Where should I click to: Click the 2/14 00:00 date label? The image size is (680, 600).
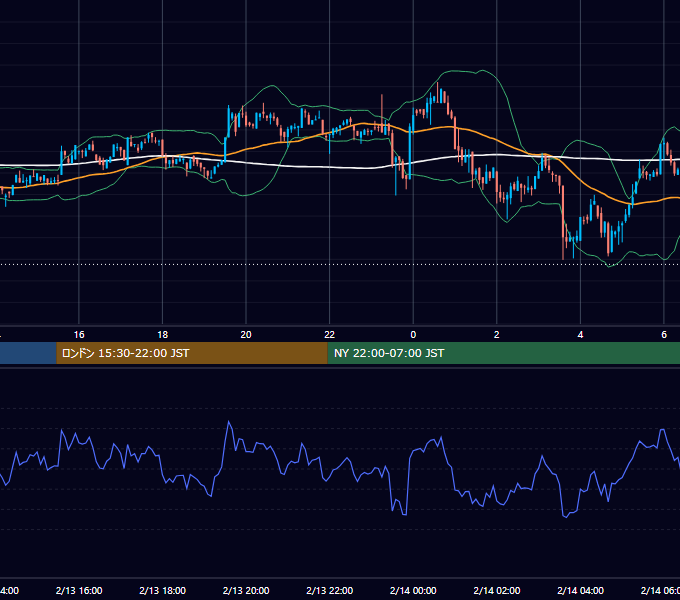413,591
